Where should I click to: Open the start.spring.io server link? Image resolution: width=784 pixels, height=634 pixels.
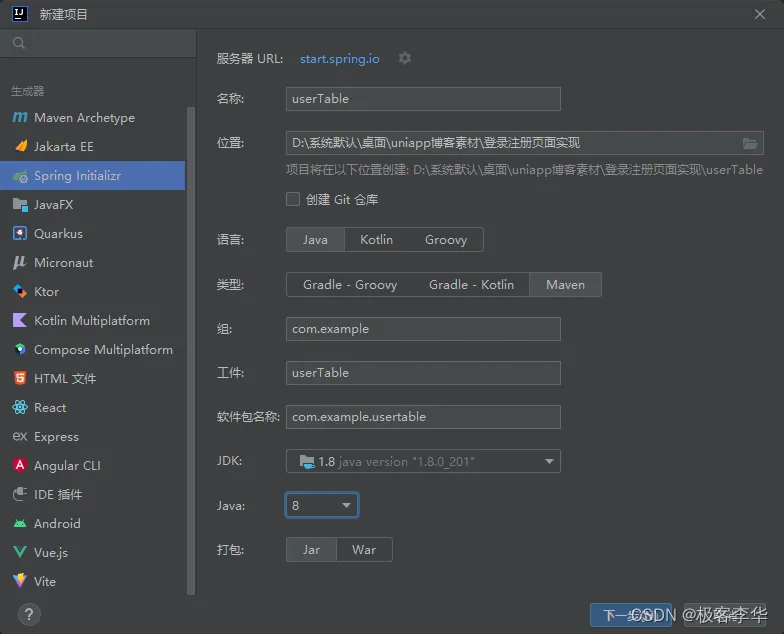point(340,59)
